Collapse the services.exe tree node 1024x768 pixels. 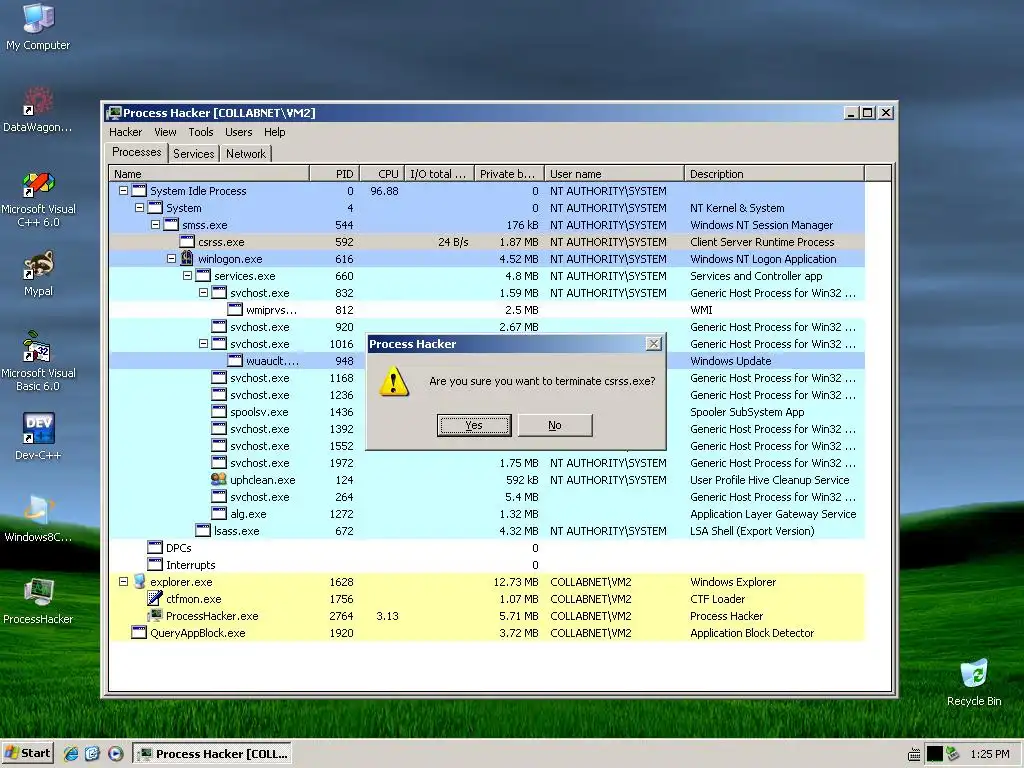coord(187,276)
